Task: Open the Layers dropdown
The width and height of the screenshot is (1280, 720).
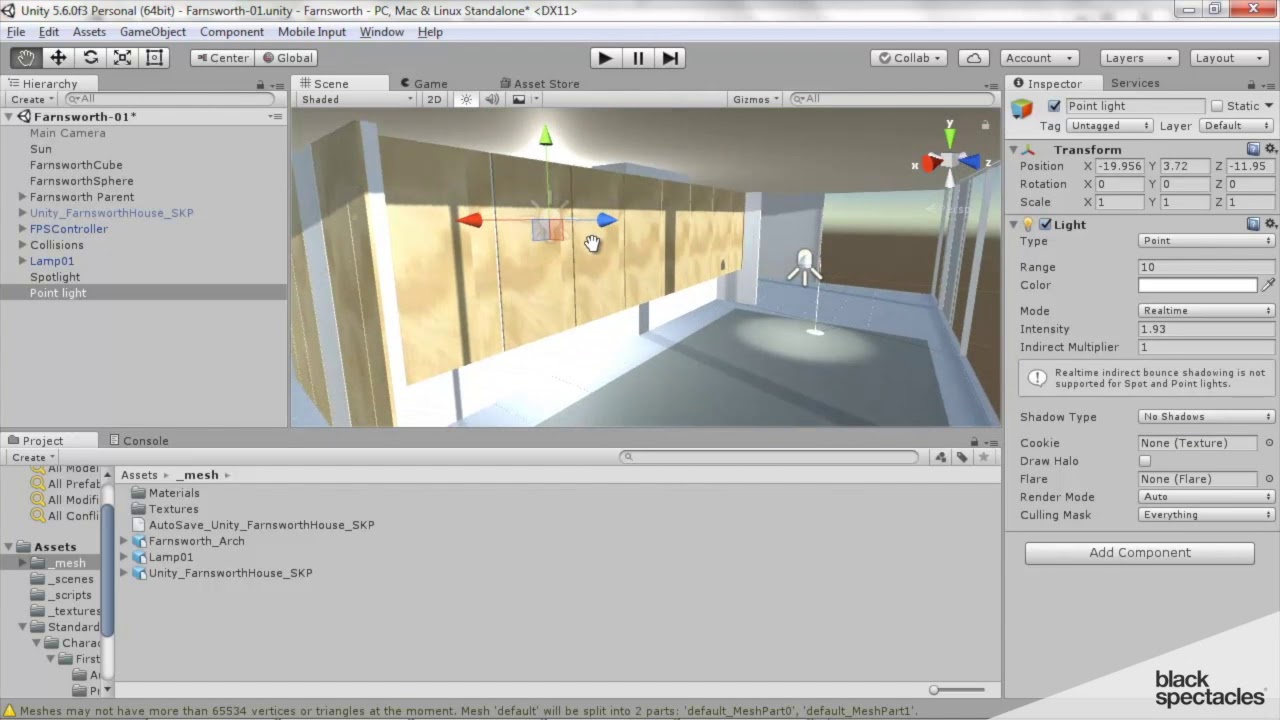Action: pos(1139,58)
